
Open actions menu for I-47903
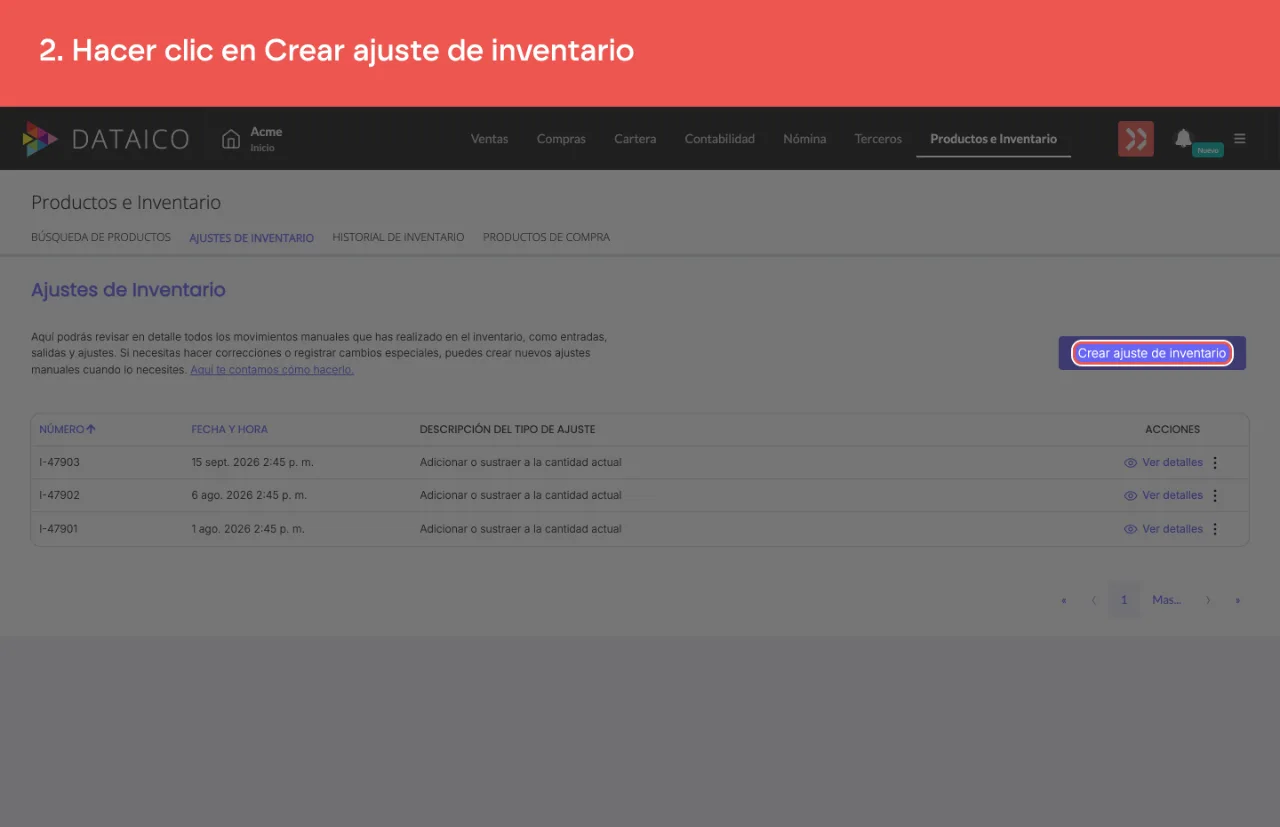pos(1215,463)
